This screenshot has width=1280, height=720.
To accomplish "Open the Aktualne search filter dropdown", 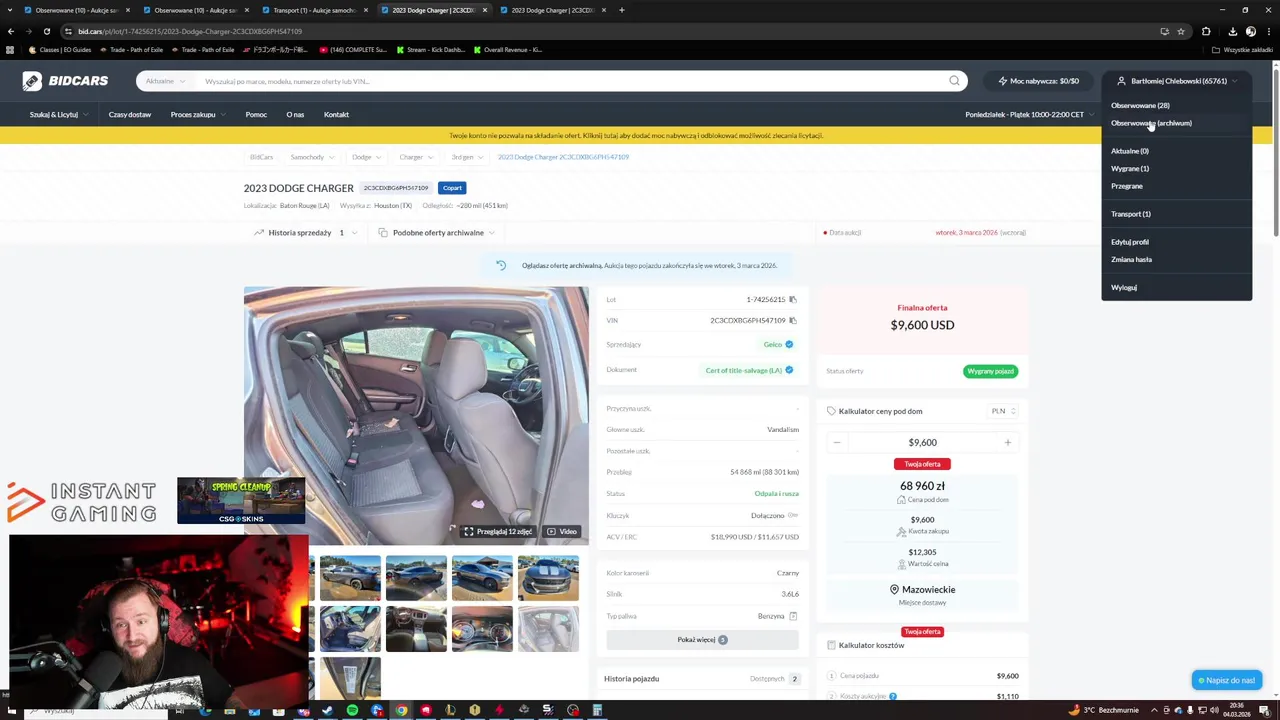I will click(165, 81).
